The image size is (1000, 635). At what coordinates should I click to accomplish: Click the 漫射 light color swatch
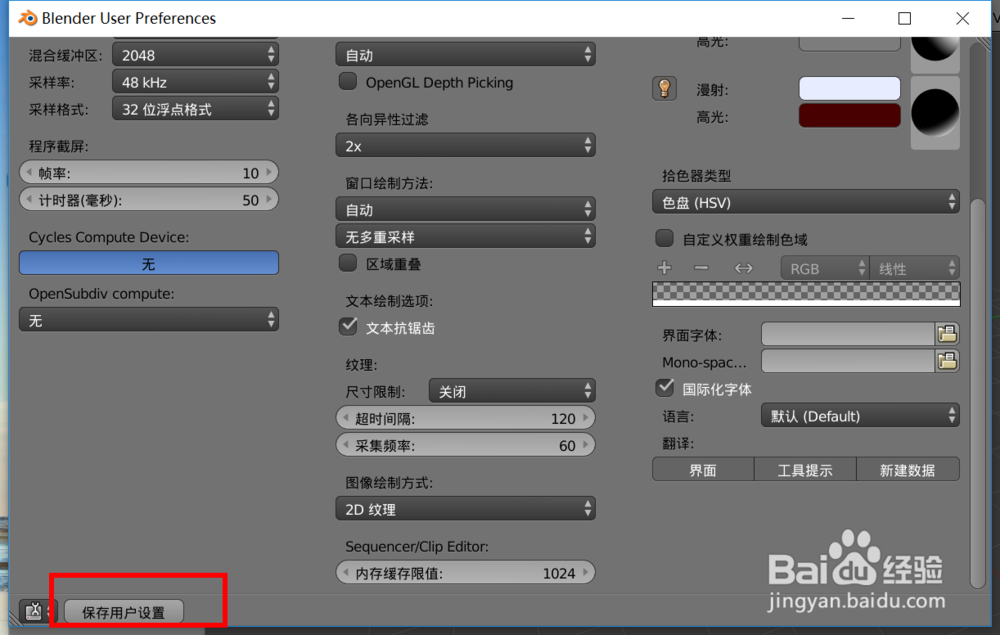(x=849, y=89)
